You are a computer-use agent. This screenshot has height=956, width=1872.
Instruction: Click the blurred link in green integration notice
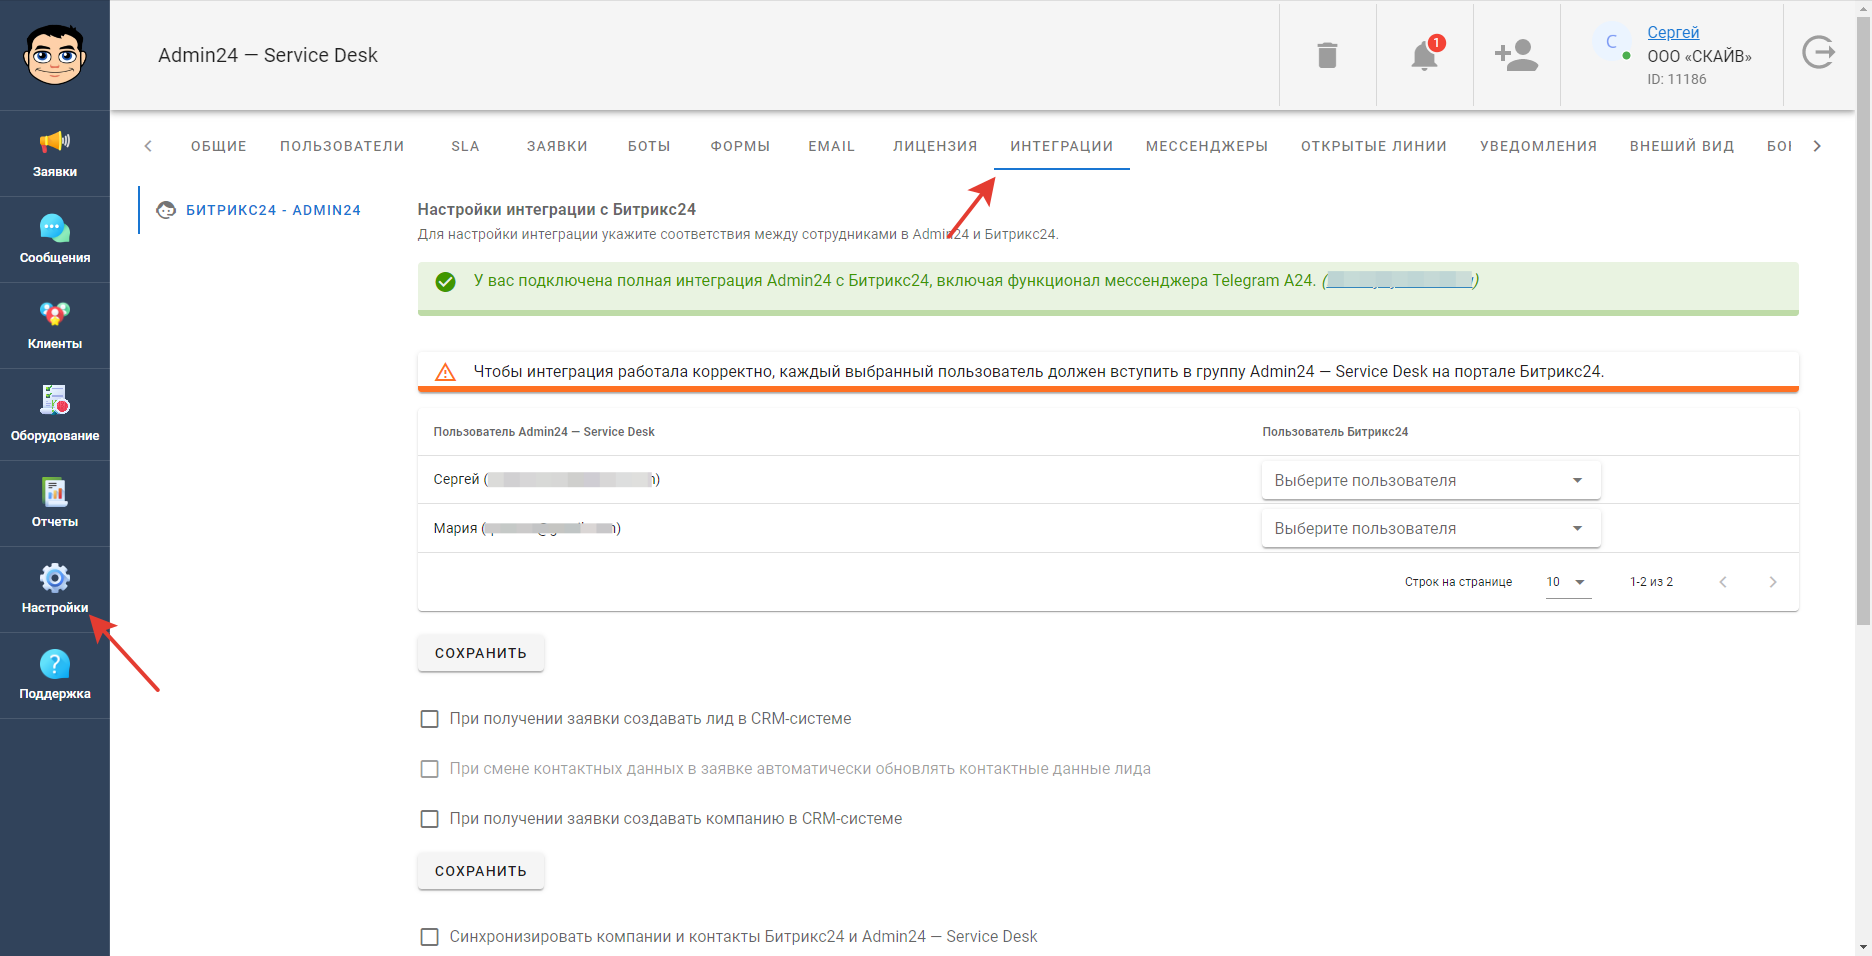coord(1400,281)
